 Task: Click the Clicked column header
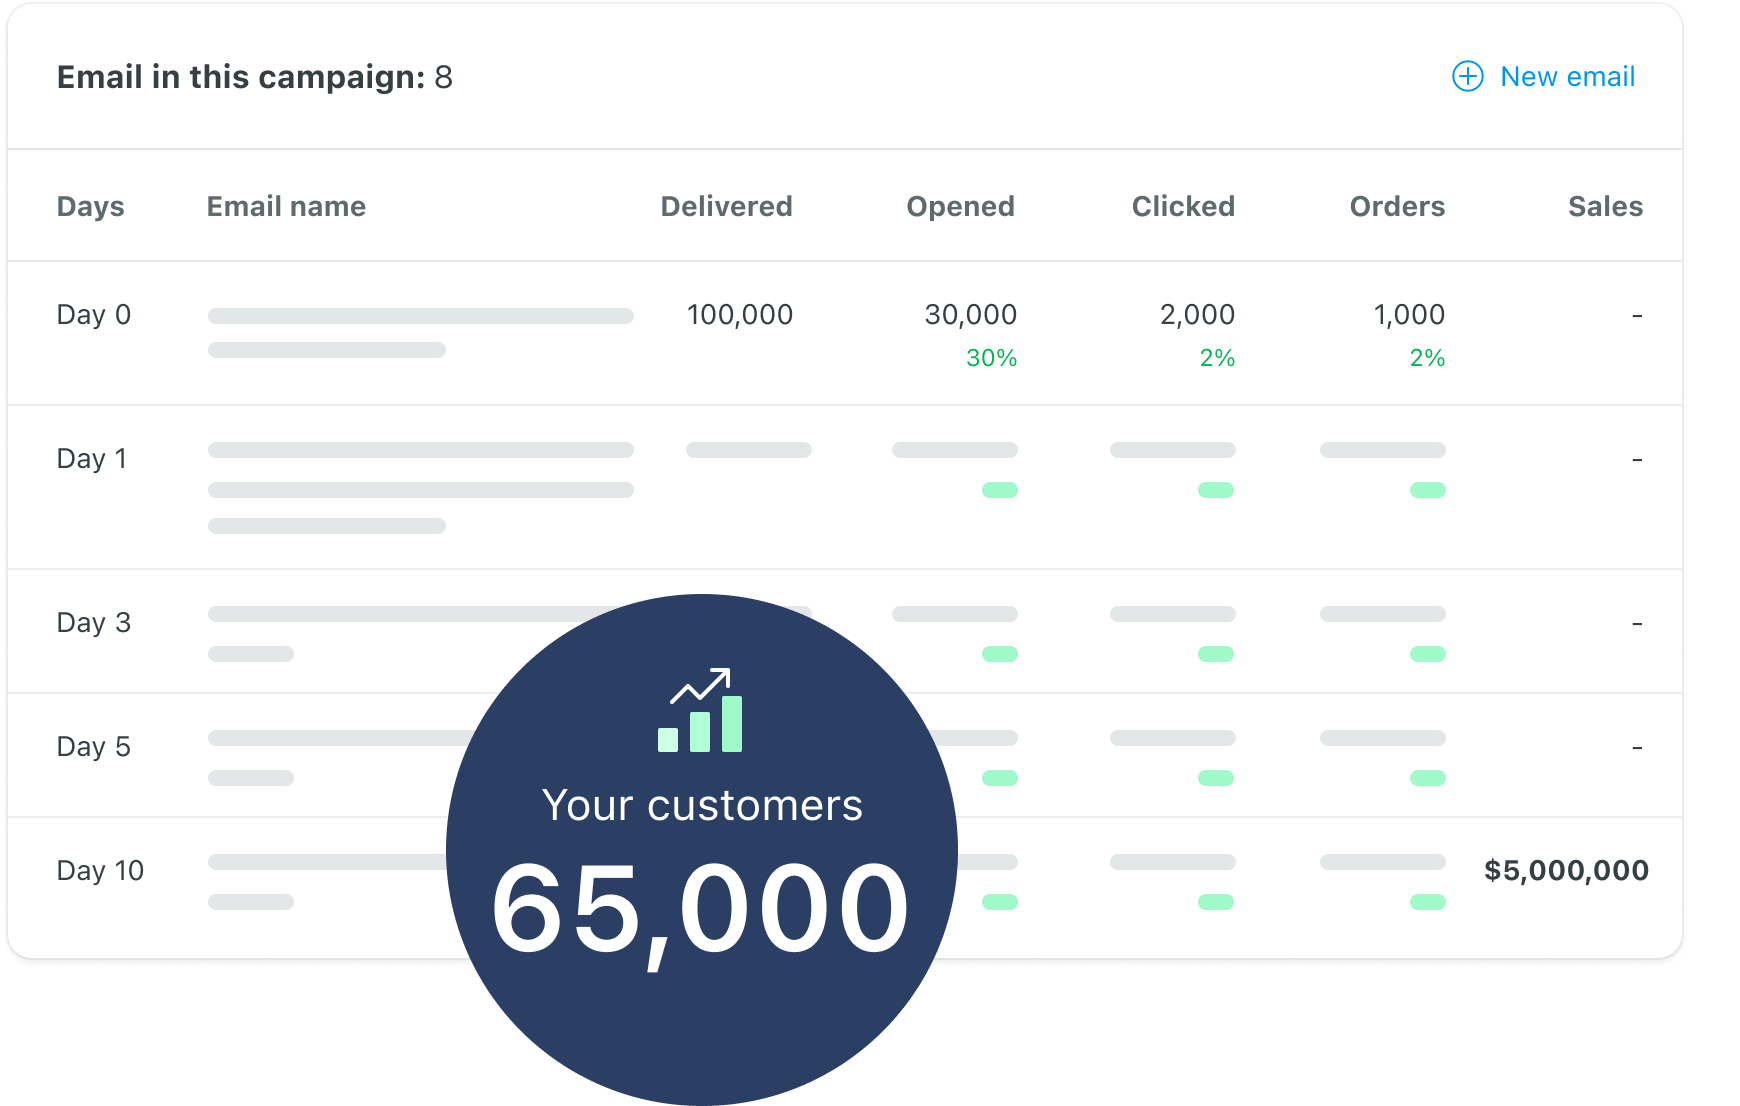pos(1183,207)
